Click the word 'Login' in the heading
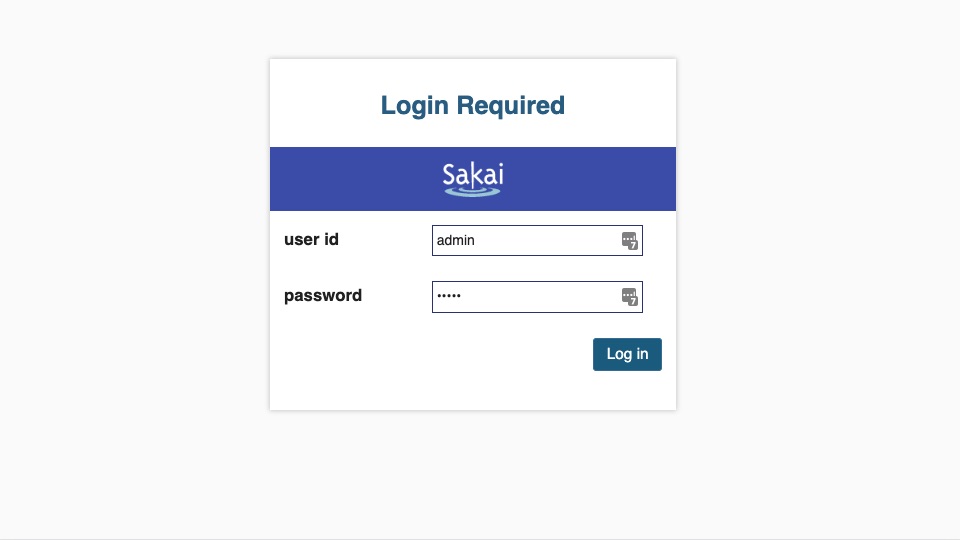The width and height of the screenshot is (960, 540). 414,105
